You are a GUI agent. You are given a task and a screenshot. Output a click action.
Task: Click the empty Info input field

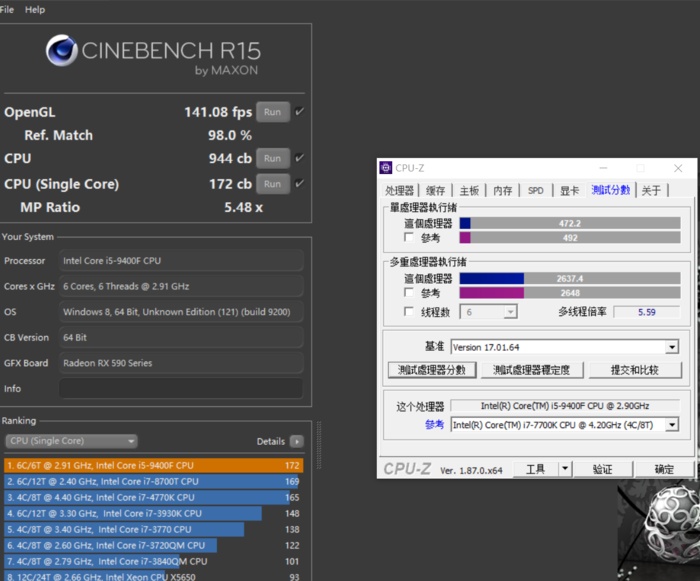coord(181,388)
